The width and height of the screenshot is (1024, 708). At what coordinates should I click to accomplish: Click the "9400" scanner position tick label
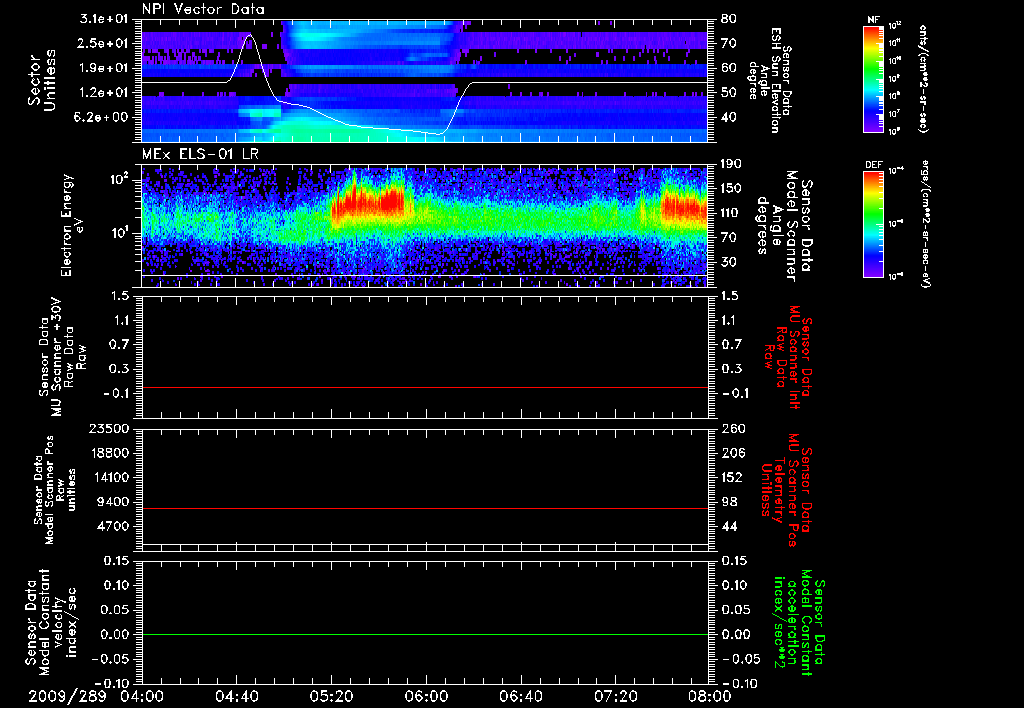[x=112, y=502]
